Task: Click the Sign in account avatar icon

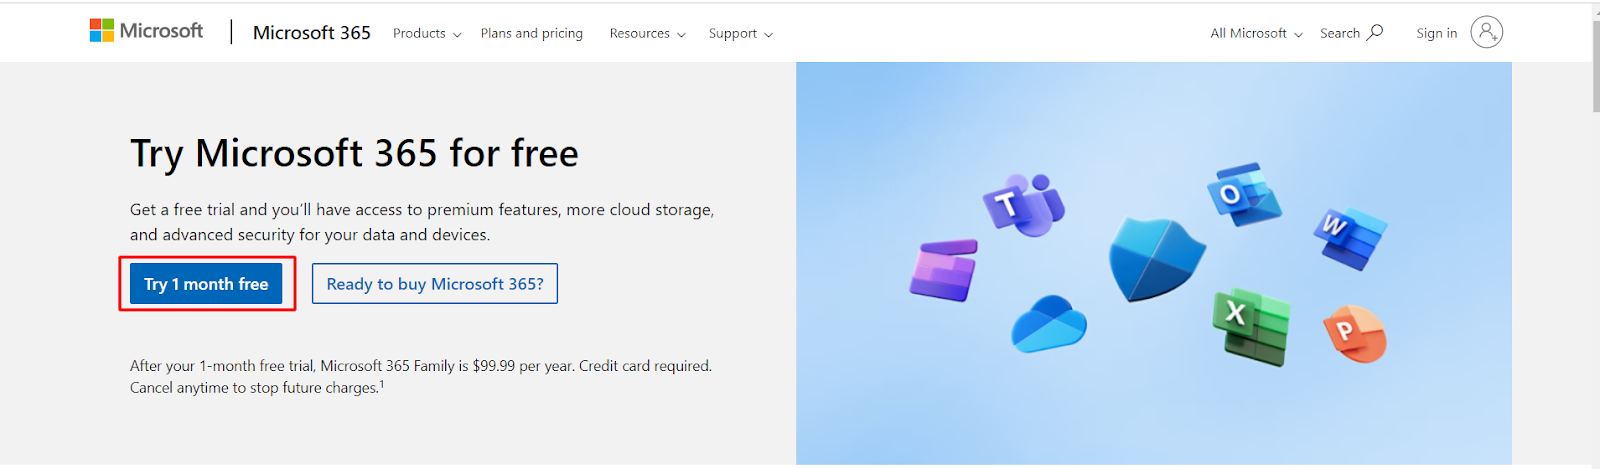Action: (x=1486, y=33)
